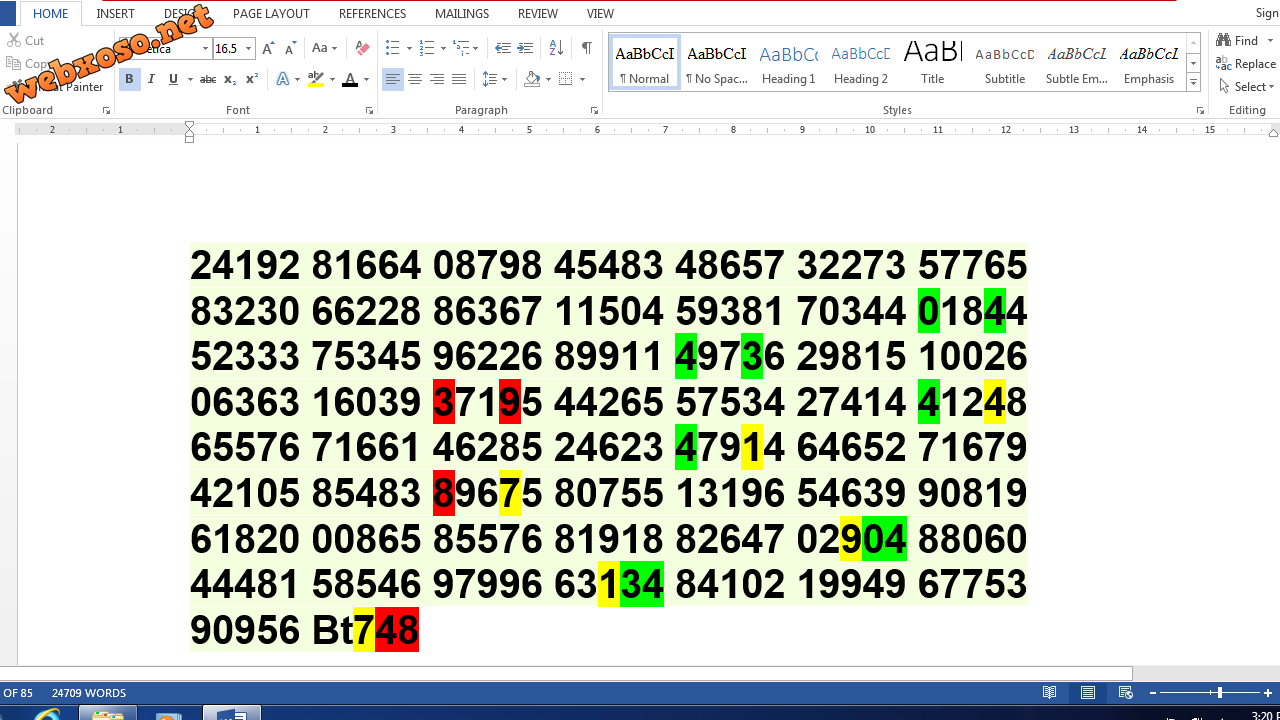
Task: Toggle Bold formatting off
Action: (x=129, y=79)
